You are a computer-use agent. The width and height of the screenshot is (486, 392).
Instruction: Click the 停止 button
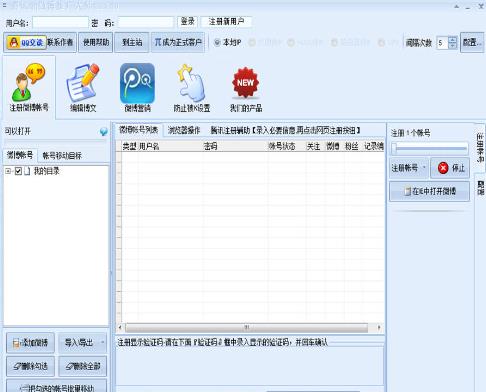pyautogui.click(x=450, y=168)
